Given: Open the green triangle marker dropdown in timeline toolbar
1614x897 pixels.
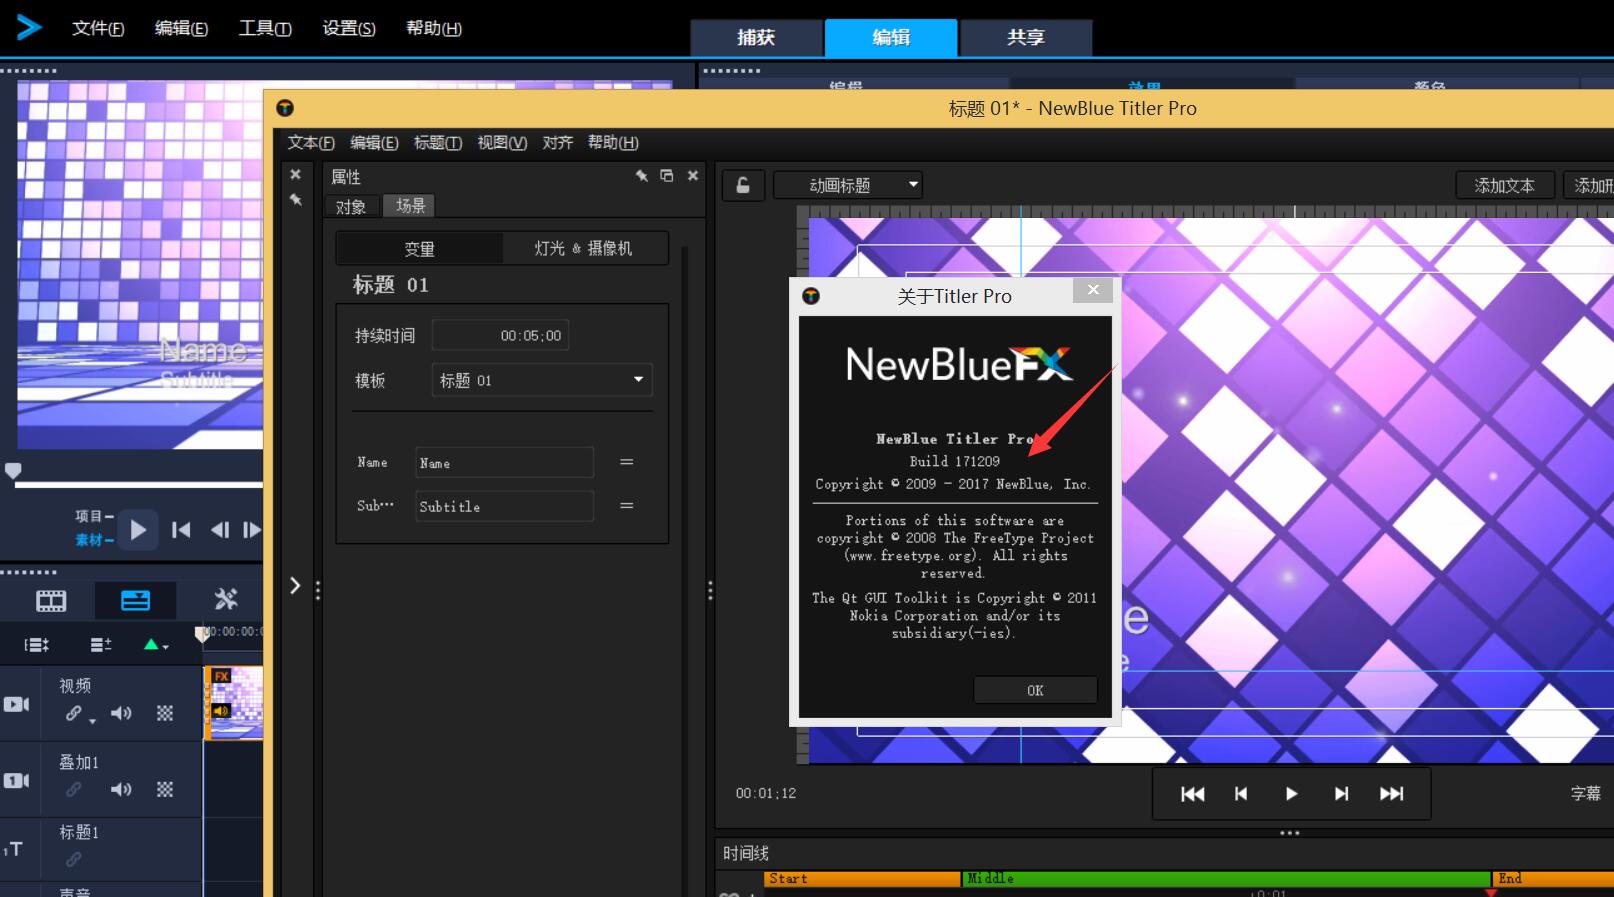Looking at the screenshot, I should pyautogui.click(x=155, y=645).
